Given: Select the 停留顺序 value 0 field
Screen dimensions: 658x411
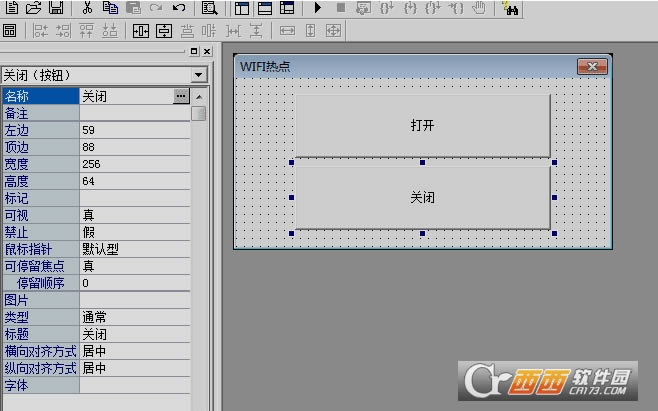Looking at the screenshot, I should (134, 283).
